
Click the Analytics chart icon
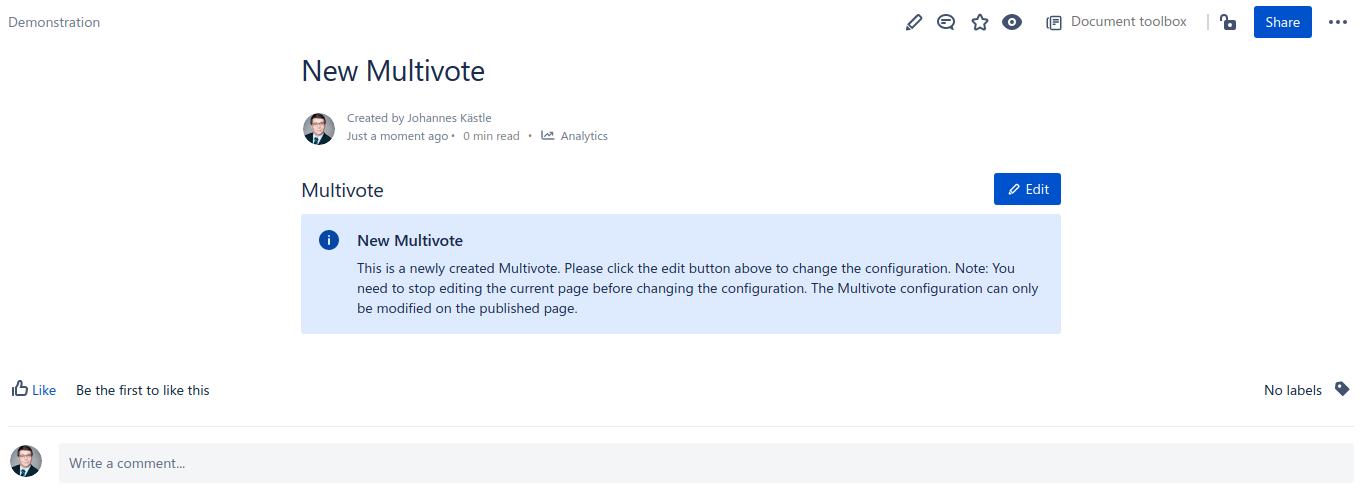coord(548,136)
